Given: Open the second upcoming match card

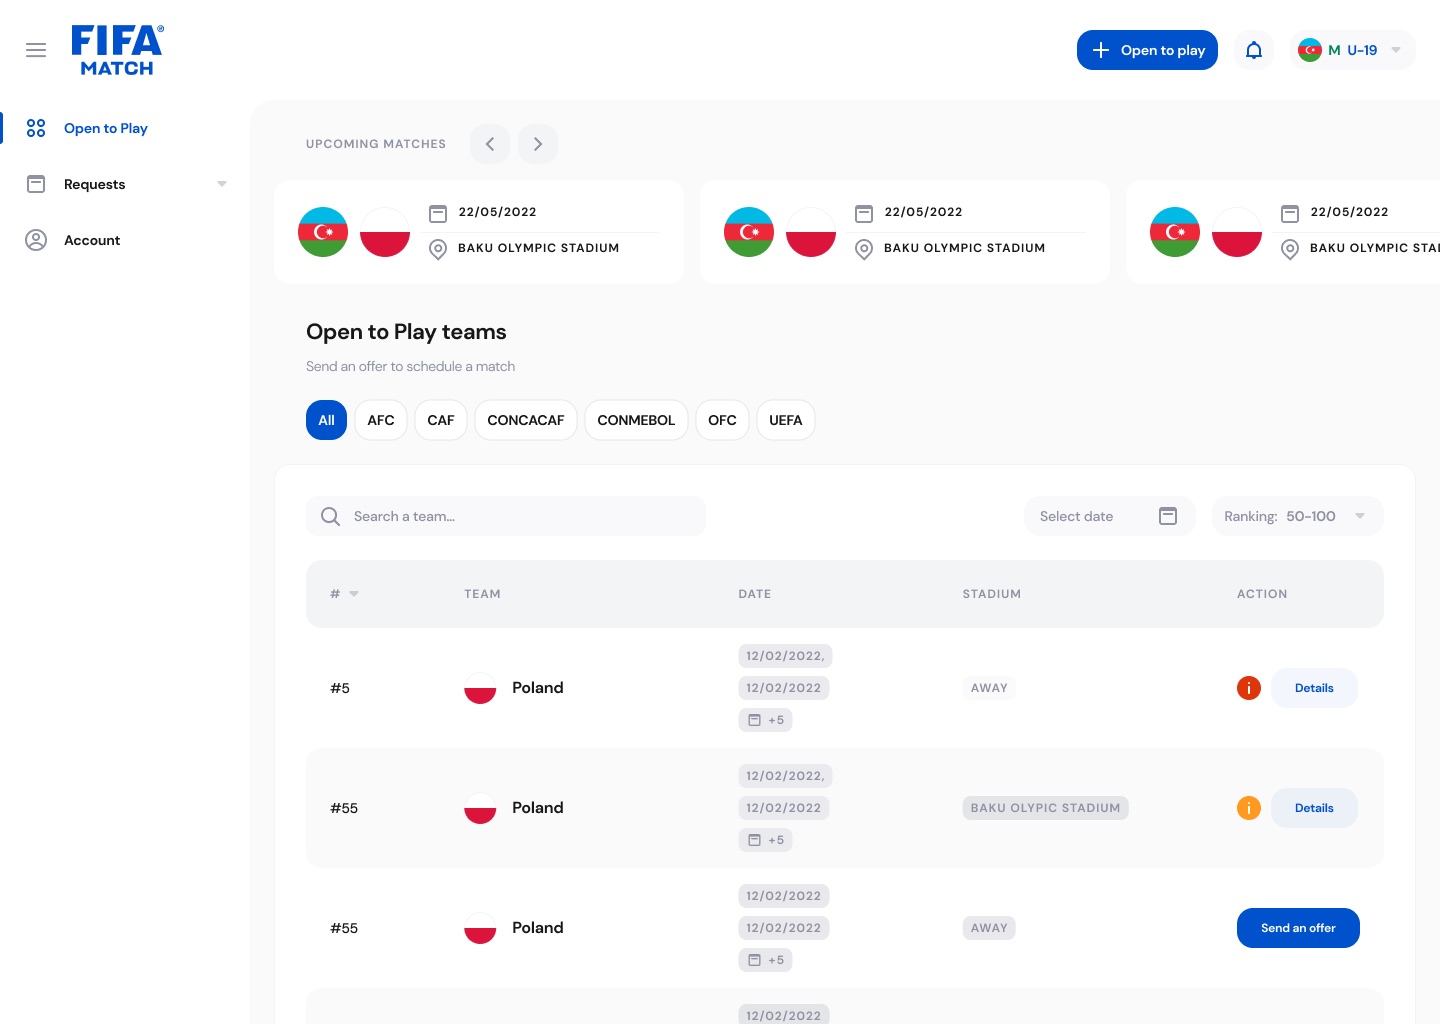Looking at the screenshot, I should click(905, 232).
